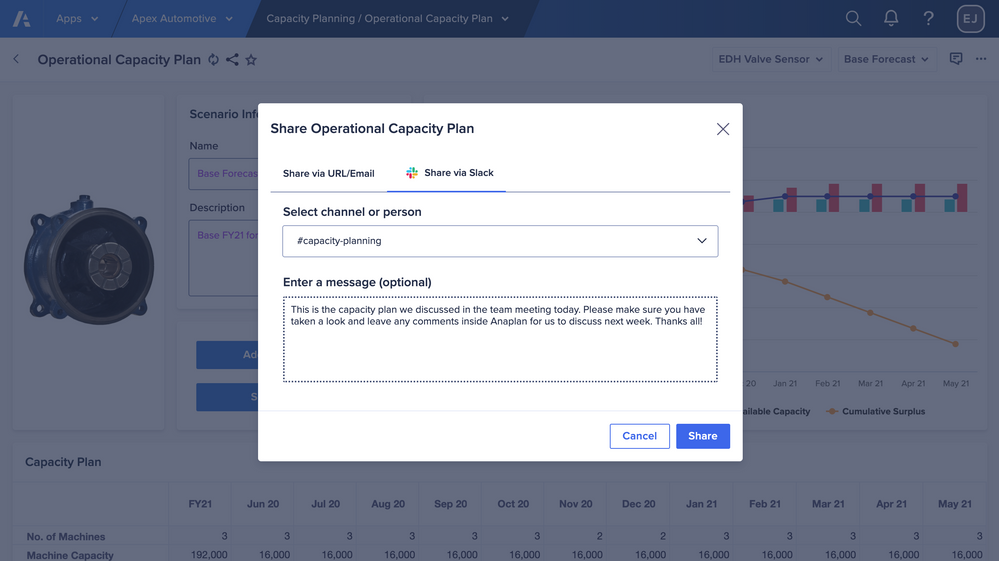This screenshot has width=999, height=561.
Task: Click the help question mark icon
Action: pyautogui.click(x=928, y=19)
